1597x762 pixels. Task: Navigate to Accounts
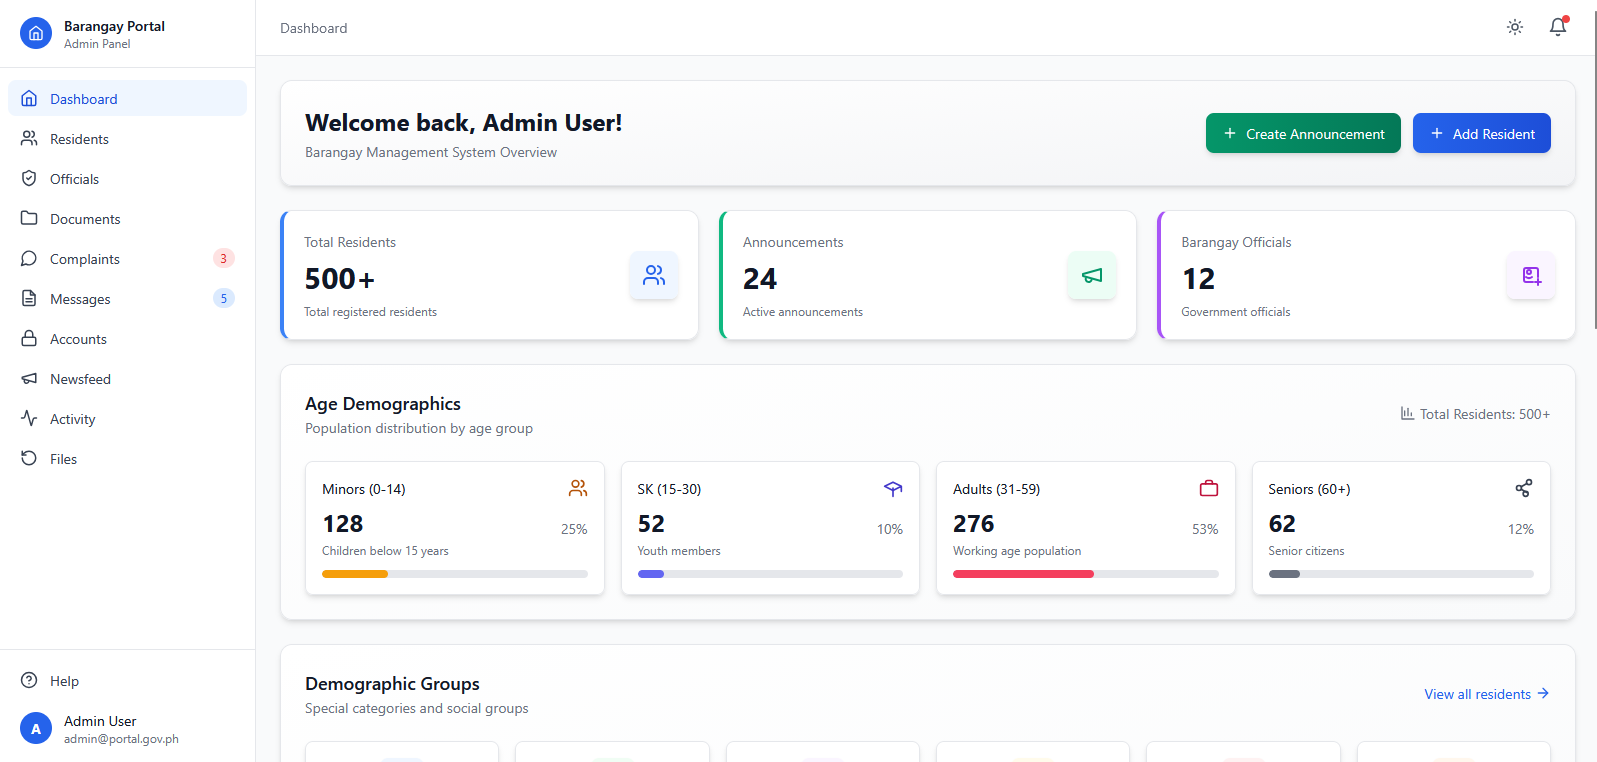(128, 338)
